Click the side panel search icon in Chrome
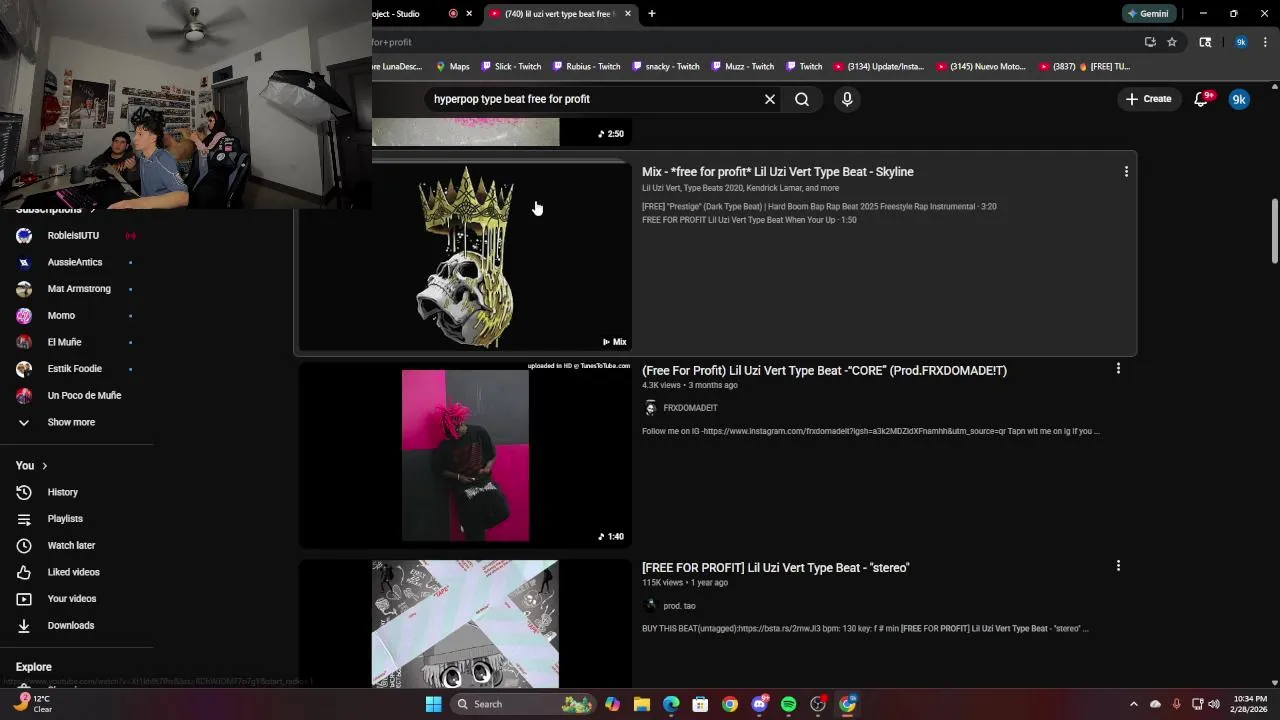Viewport: 1280px width, 720px height. pyautogui.click(x=1205, y=42)
